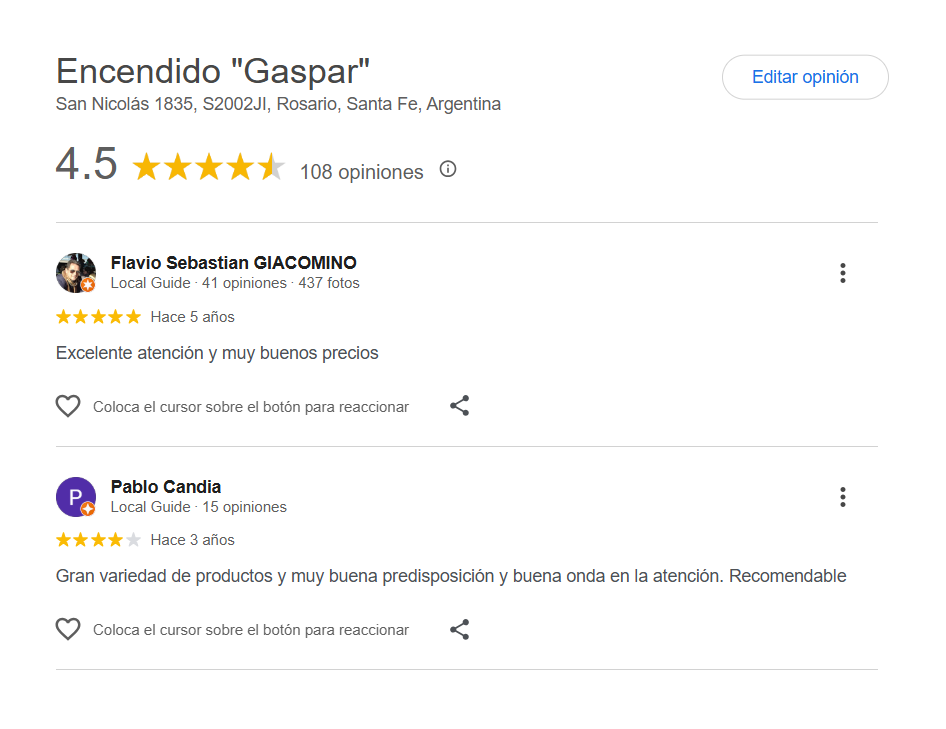The width and height of the screenshot is (946, 729).
Task: Share Flavio Sebastian GIACOMINO's review
Action: tap(459, 406)
